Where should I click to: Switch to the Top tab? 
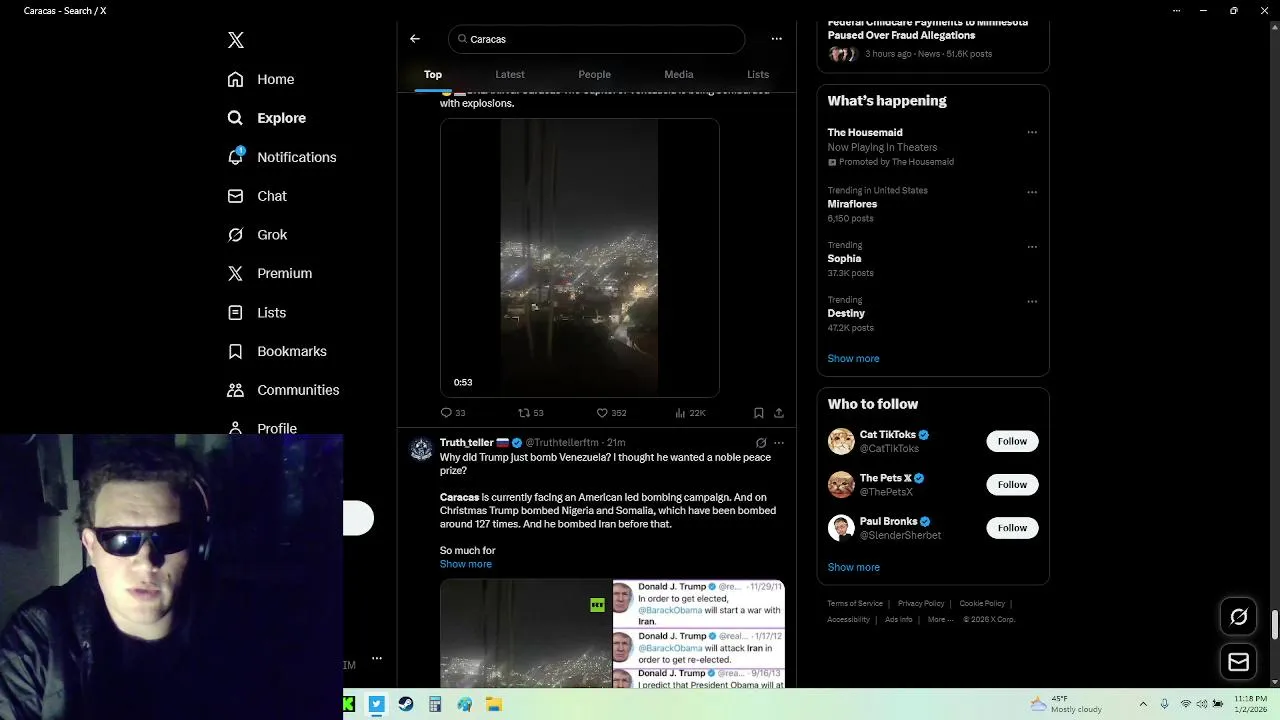pyautogui.click(x=433, y=74)
